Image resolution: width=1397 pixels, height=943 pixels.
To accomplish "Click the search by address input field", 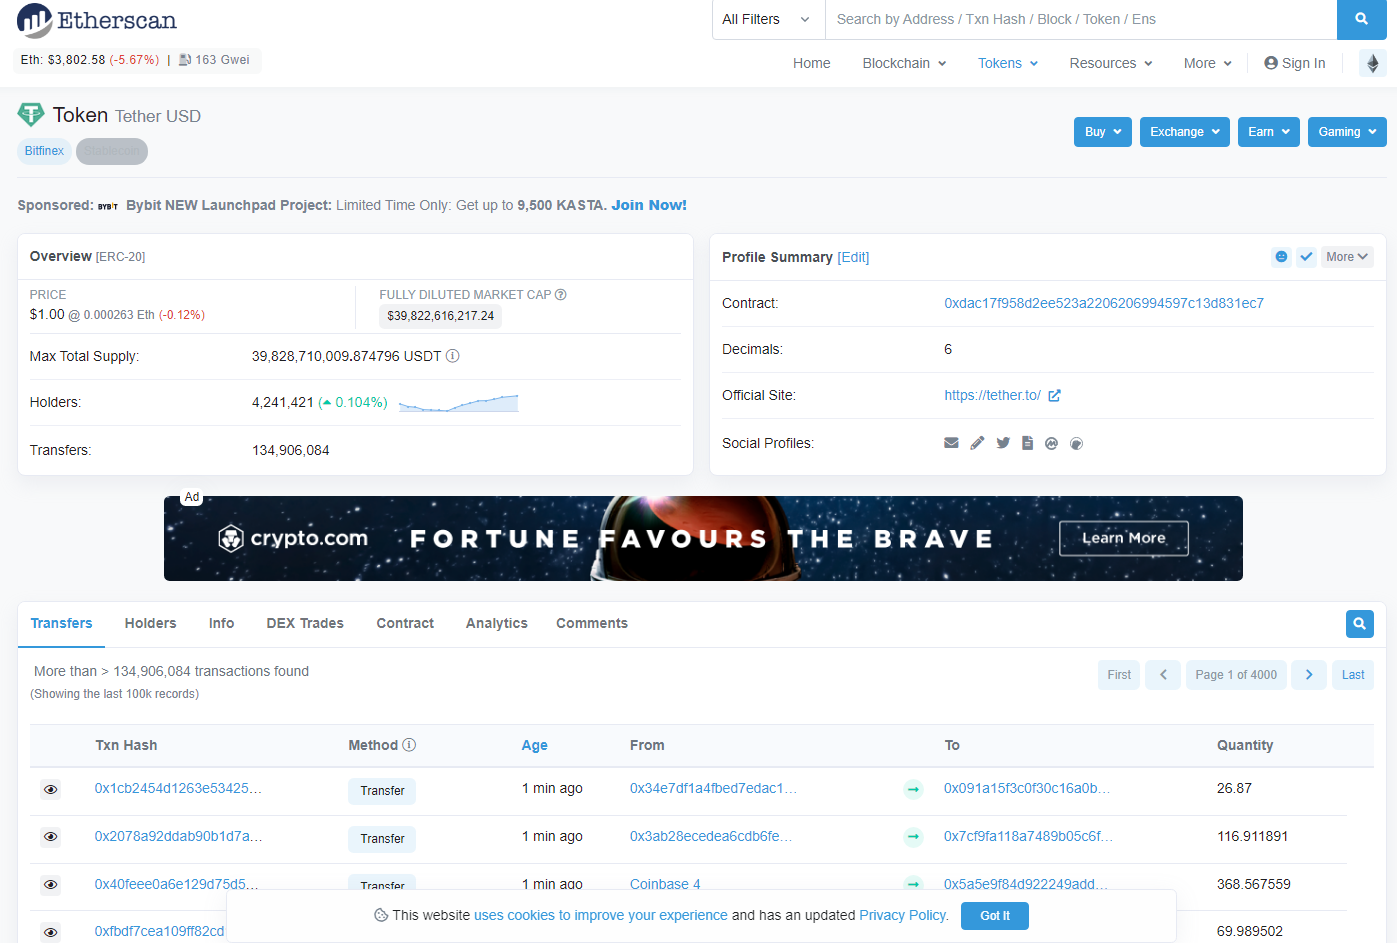I will [1080, 19].
